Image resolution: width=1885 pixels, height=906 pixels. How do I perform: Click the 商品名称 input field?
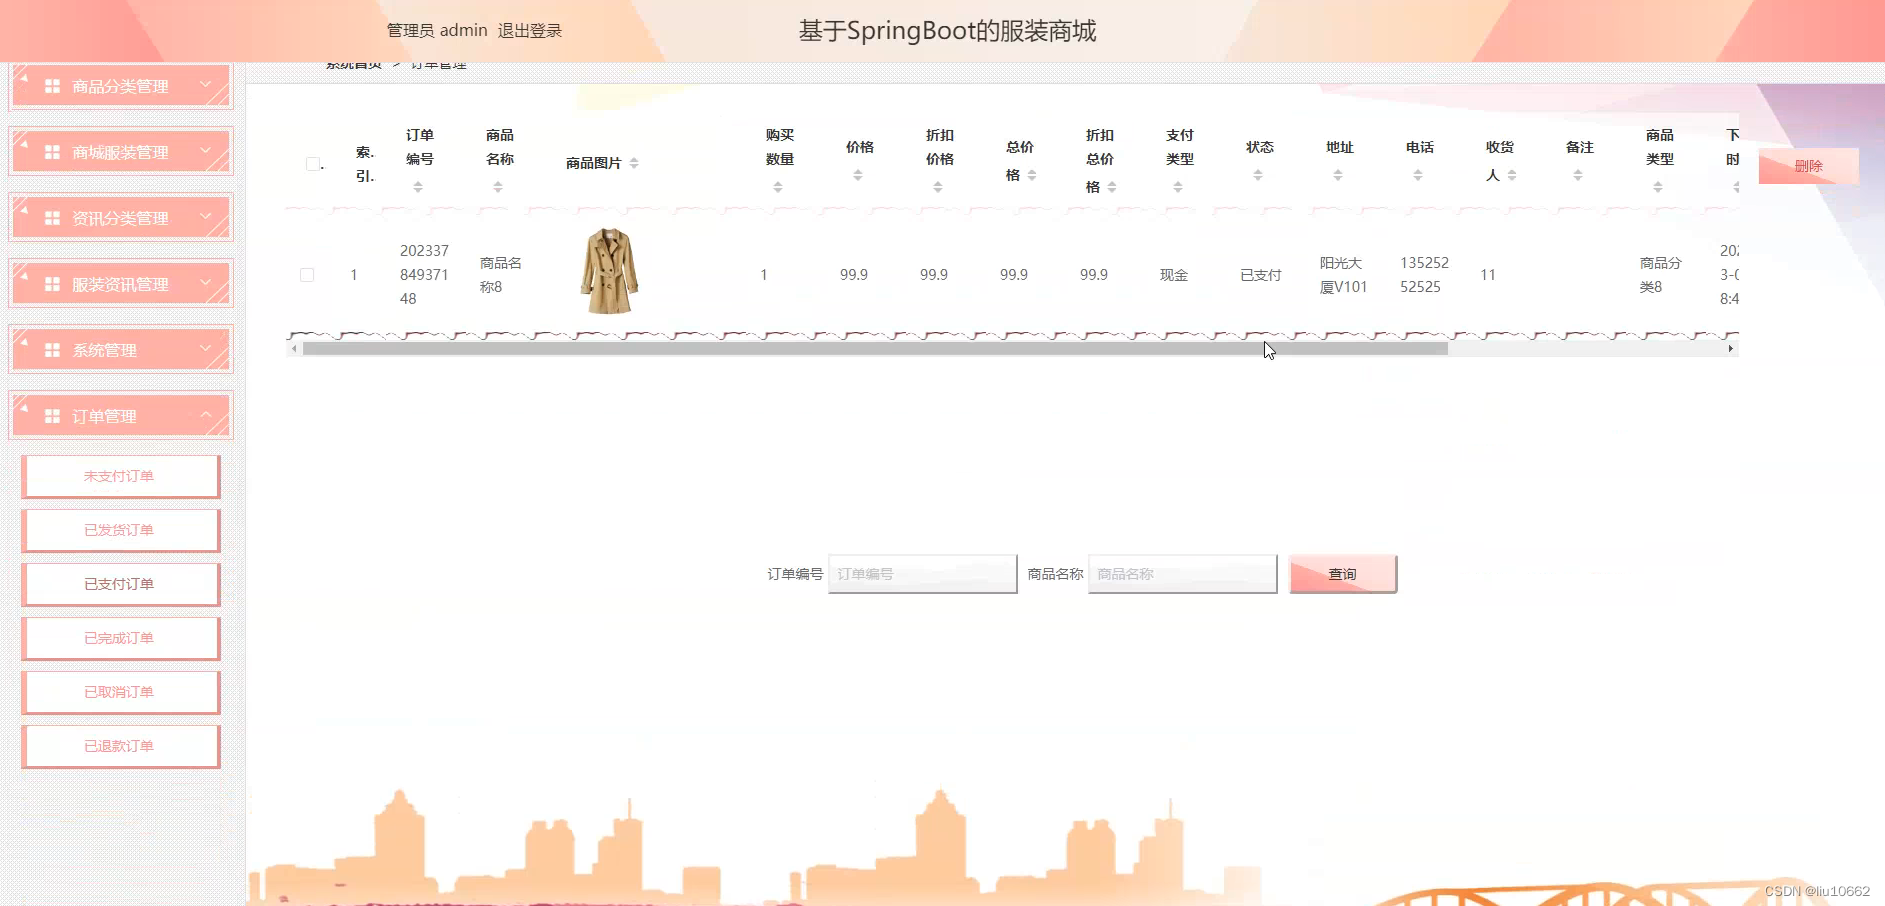[1183, 574]
